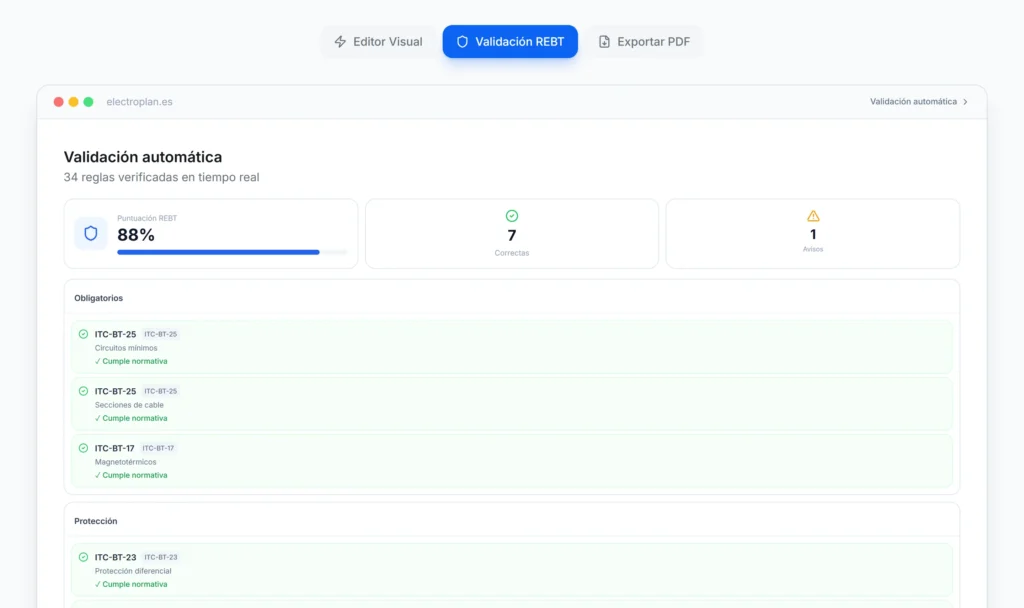Click the Validación automática breadcrumb link

pos(913,102)
